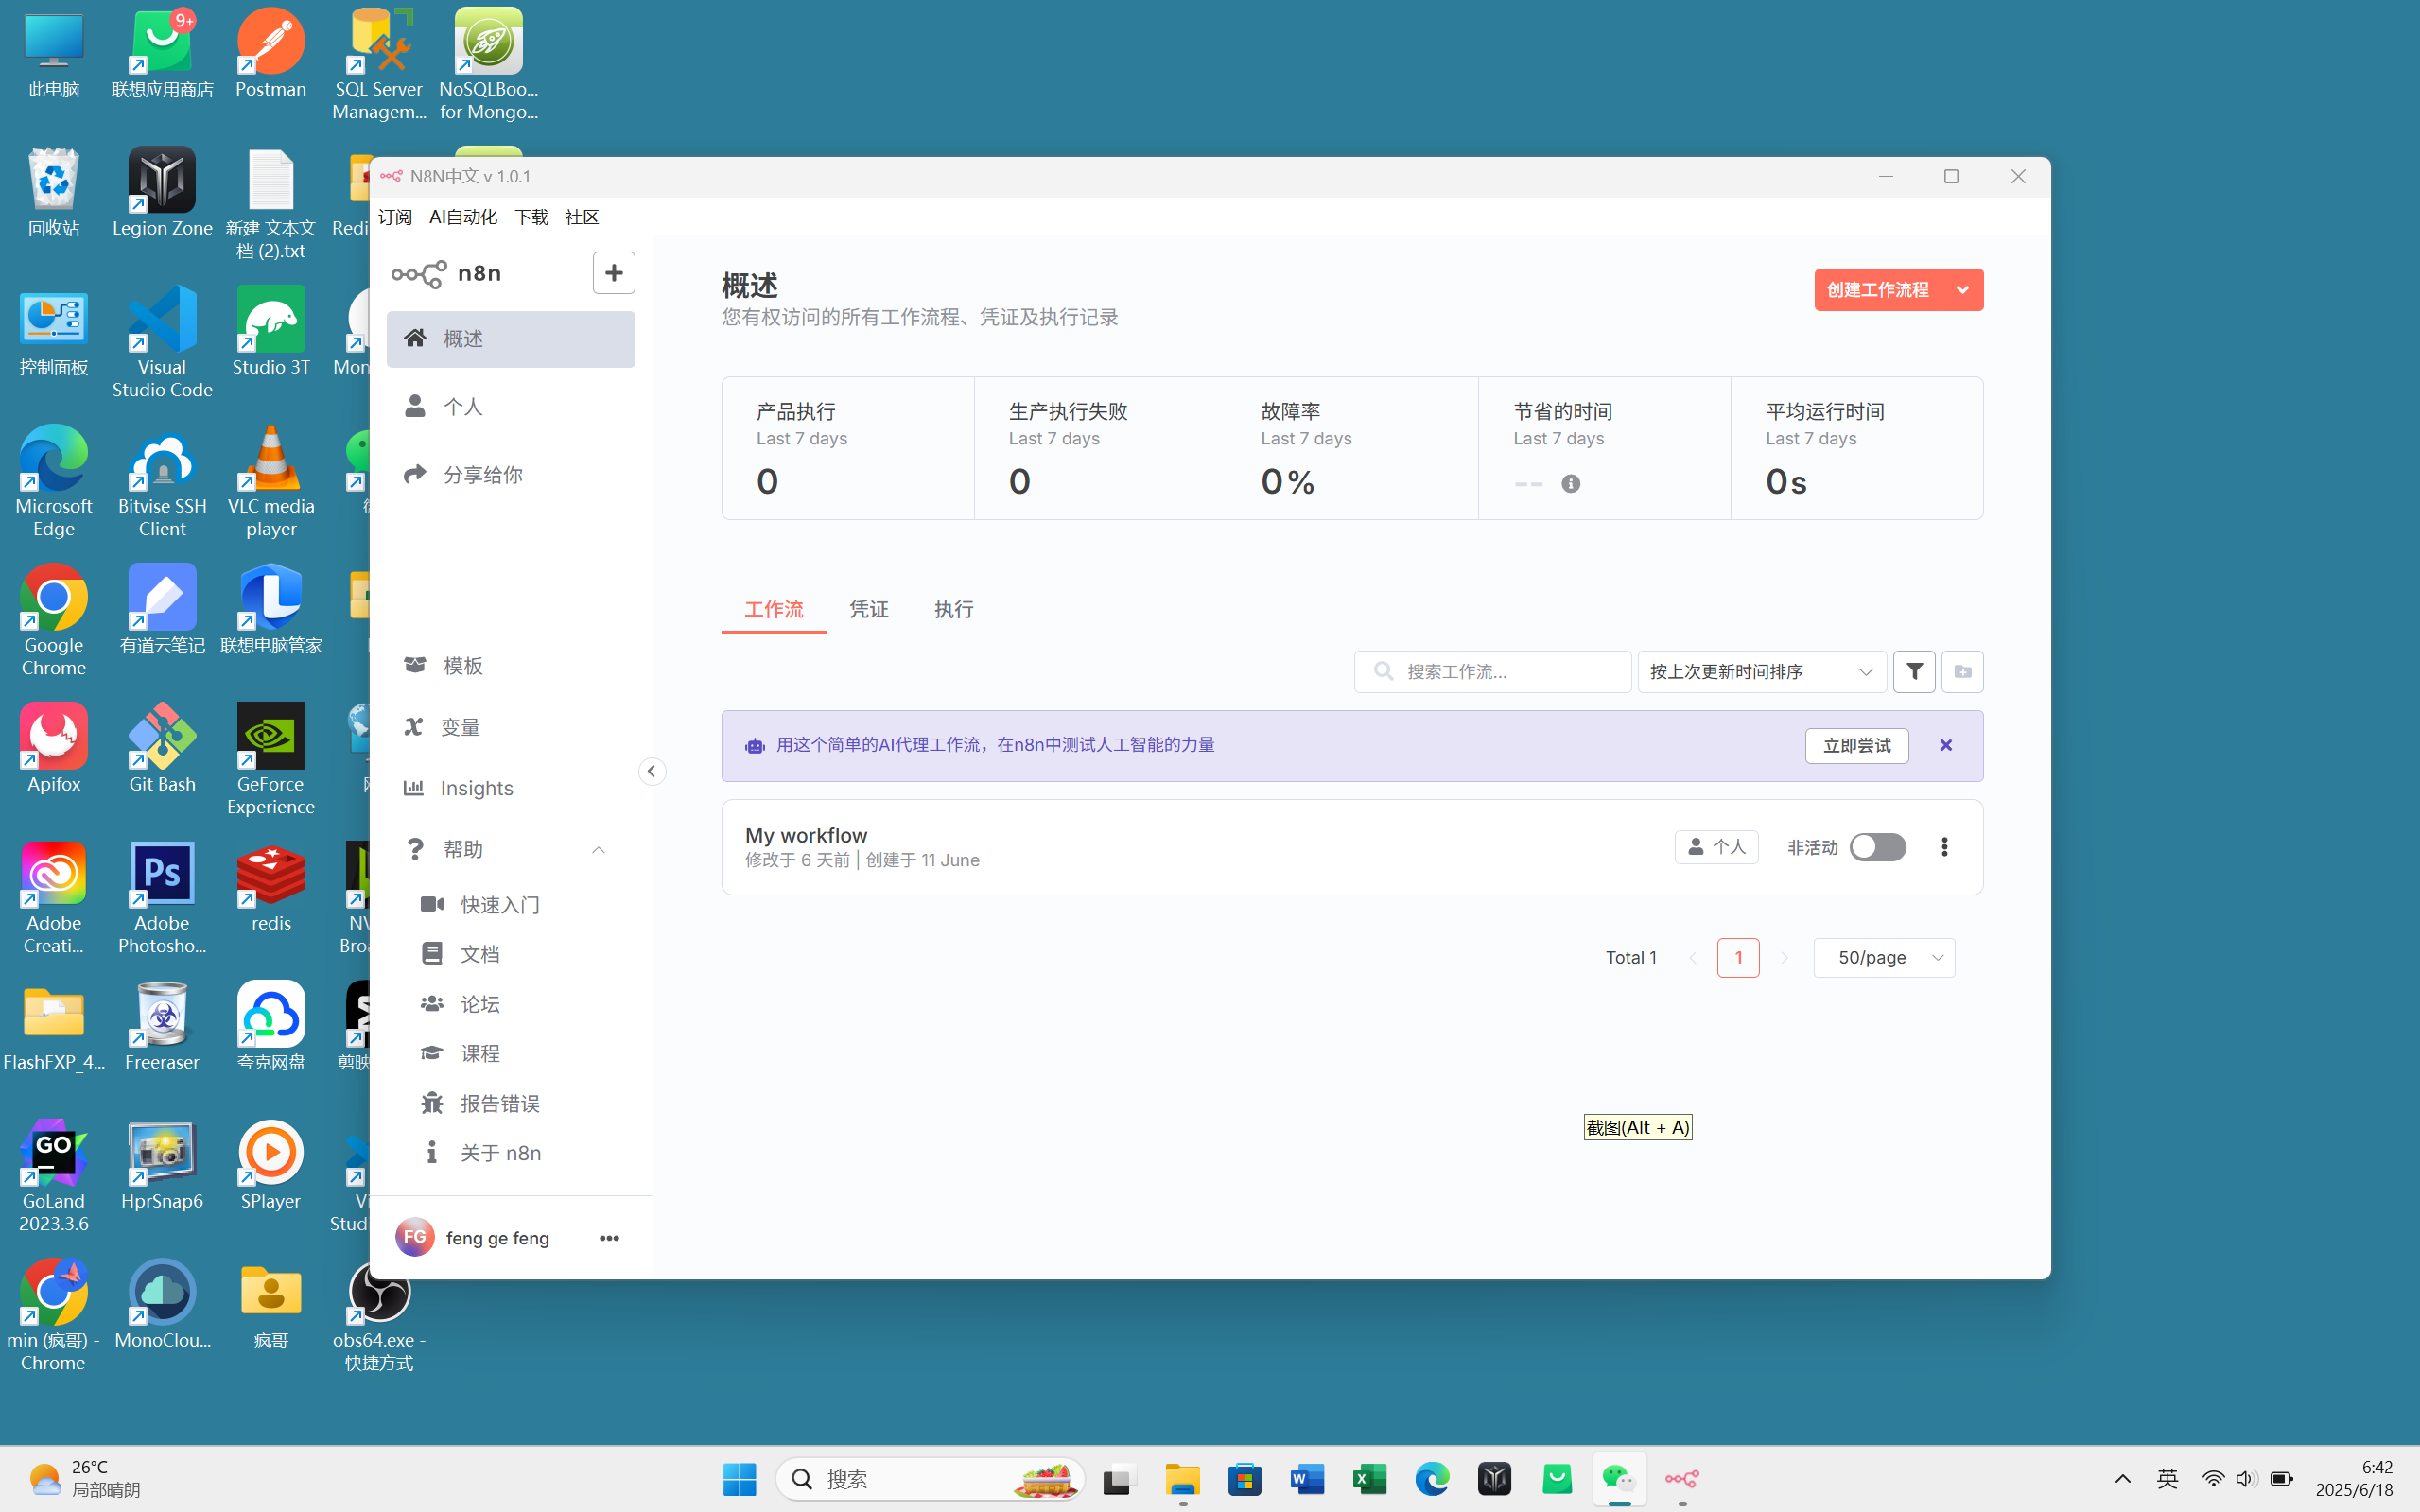Viewport: 2420px width, 1512px height.
Task: Open Excel from the taskbar
Action: (x=1369, y=1479)
